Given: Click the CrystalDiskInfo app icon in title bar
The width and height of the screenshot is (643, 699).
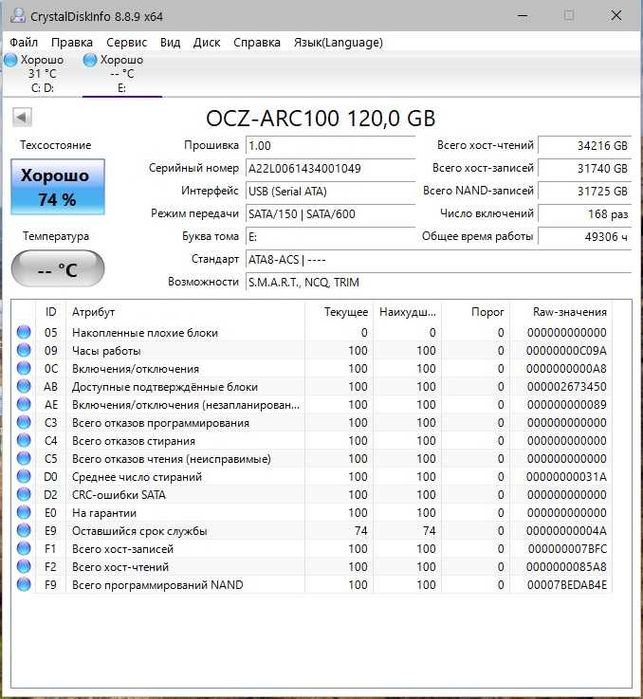Looking at the screenshot, I should tap(18, 16).
